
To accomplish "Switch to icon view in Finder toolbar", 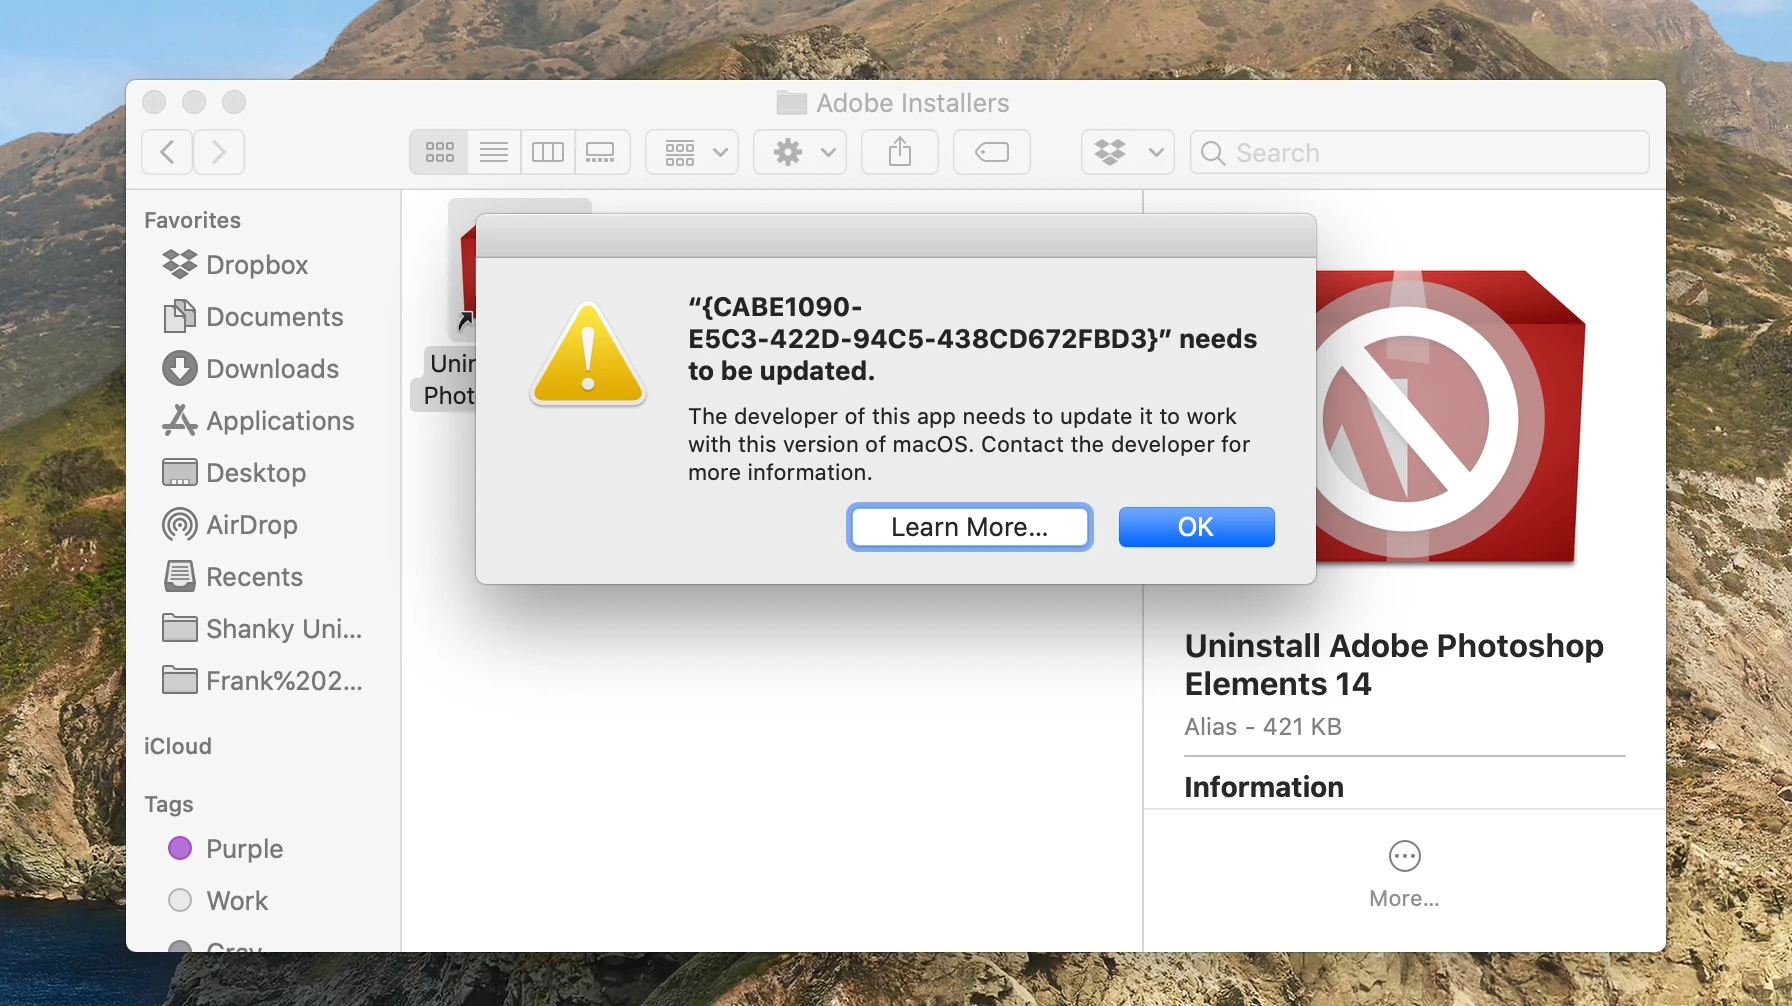I will (440, 152).
